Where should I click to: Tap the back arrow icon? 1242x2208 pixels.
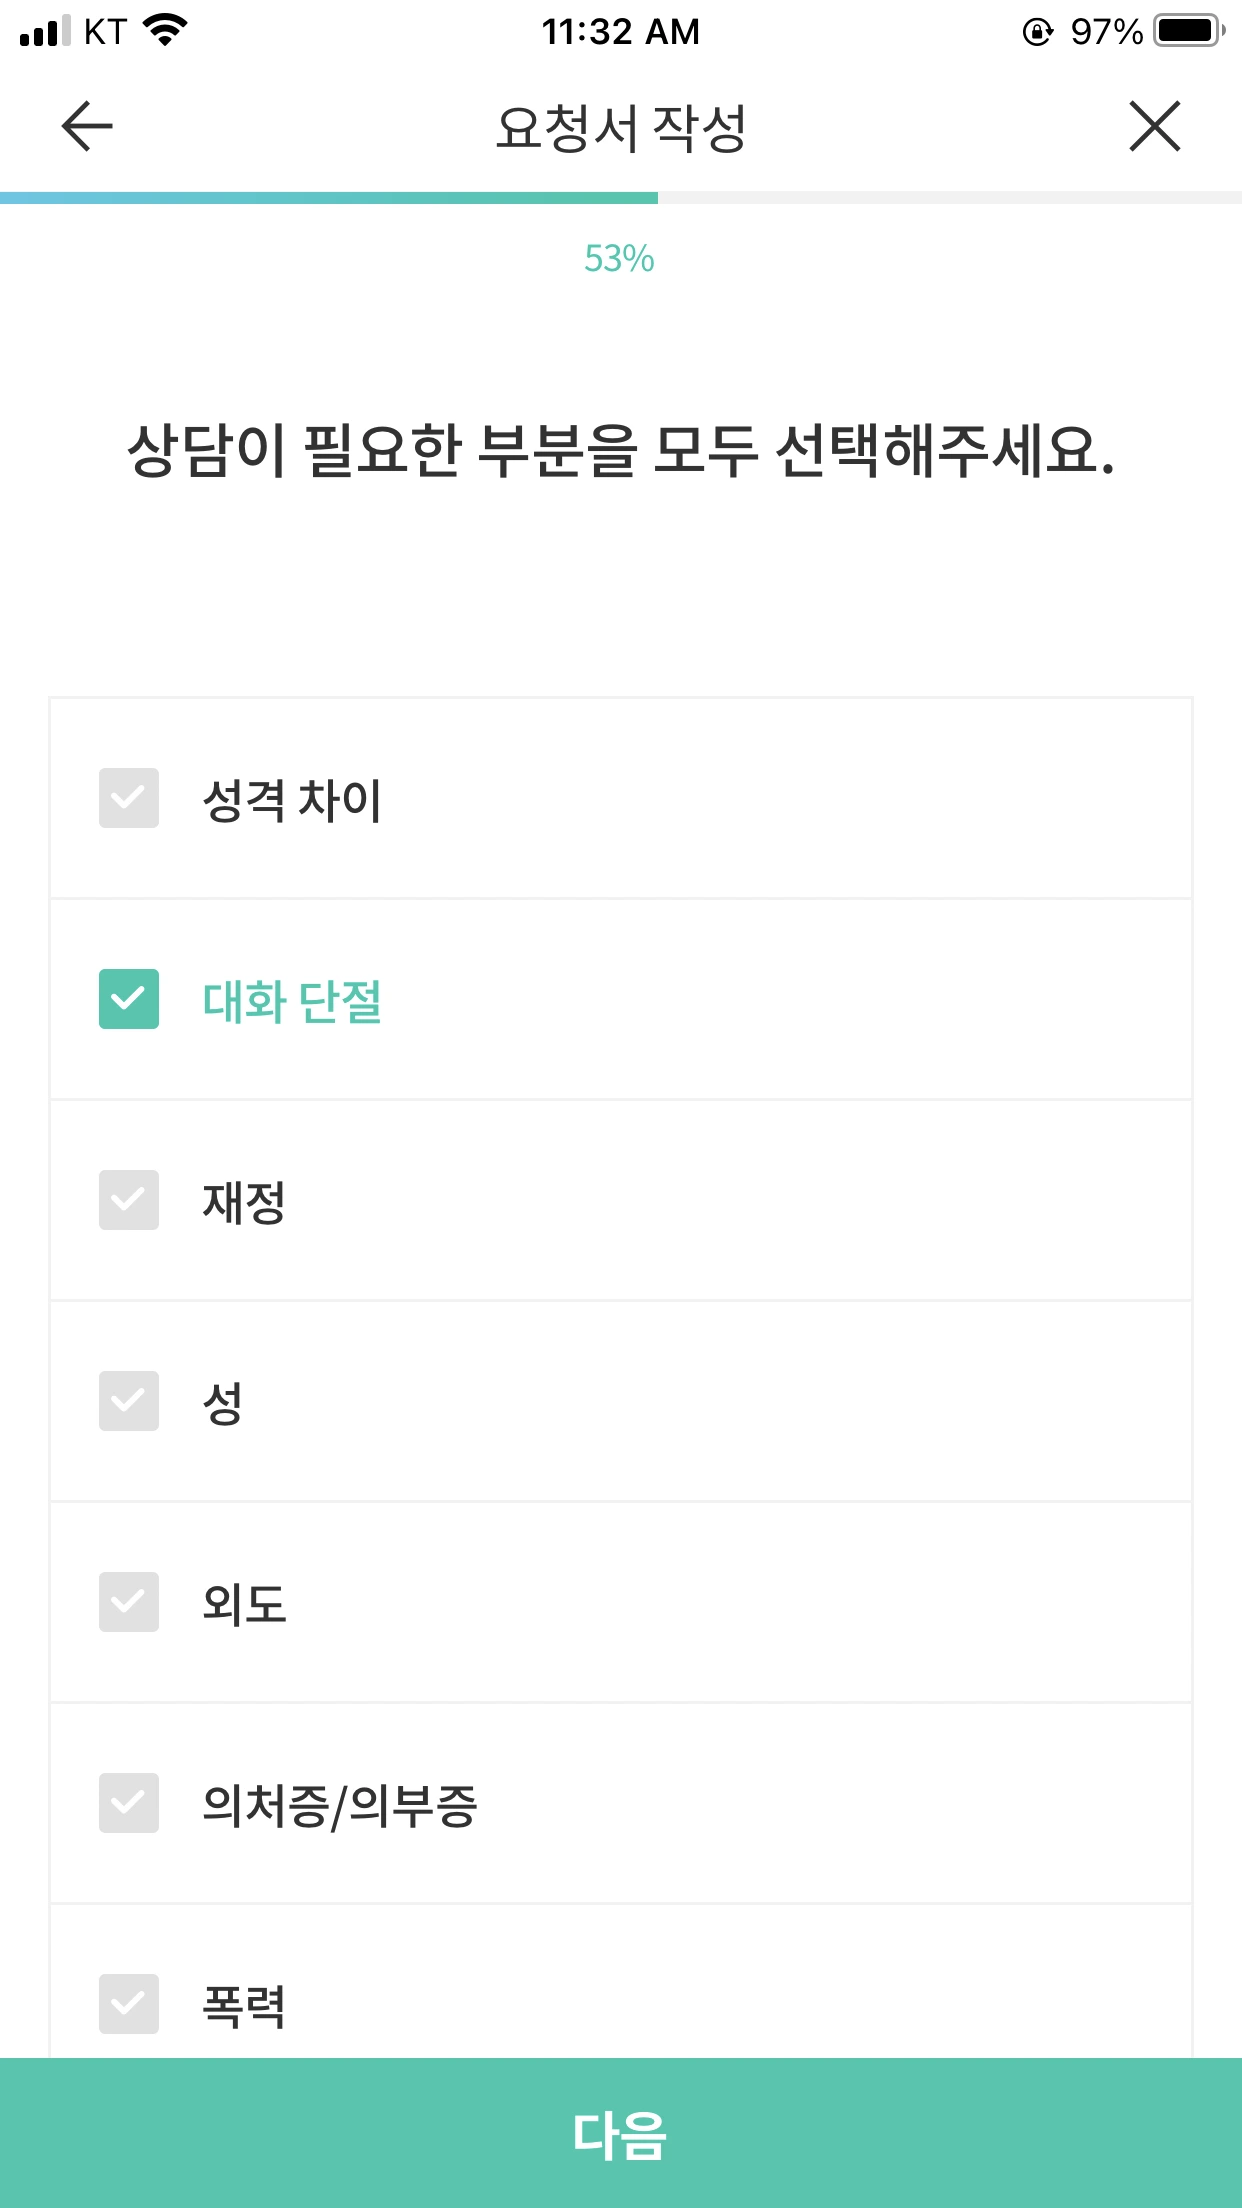87,127
